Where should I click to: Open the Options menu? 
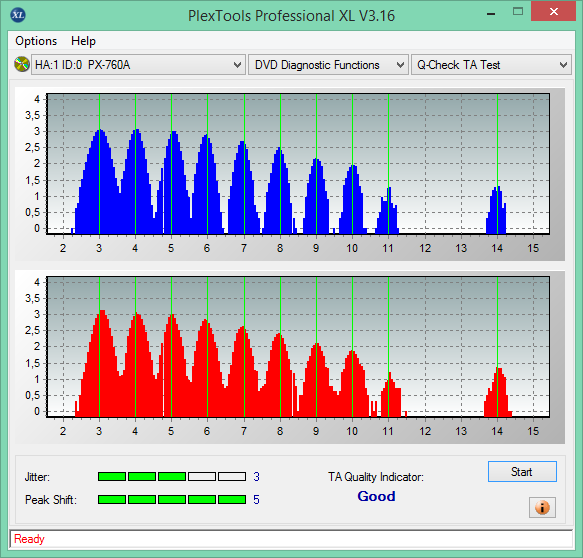pos(36,41)
